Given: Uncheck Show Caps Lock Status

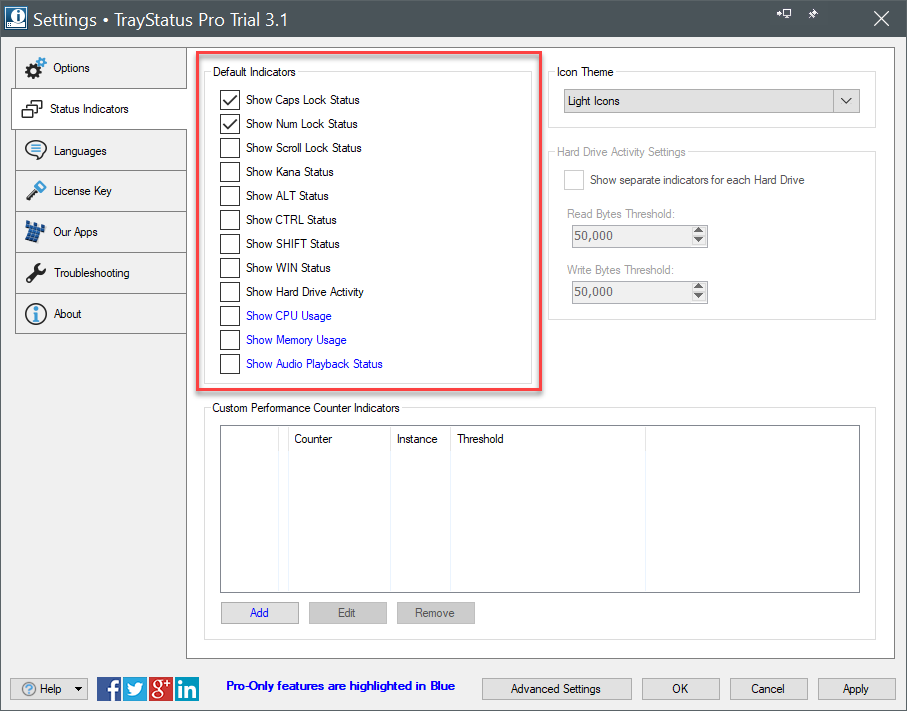Looking at the screenshot, I should click(x=230, y=100).
